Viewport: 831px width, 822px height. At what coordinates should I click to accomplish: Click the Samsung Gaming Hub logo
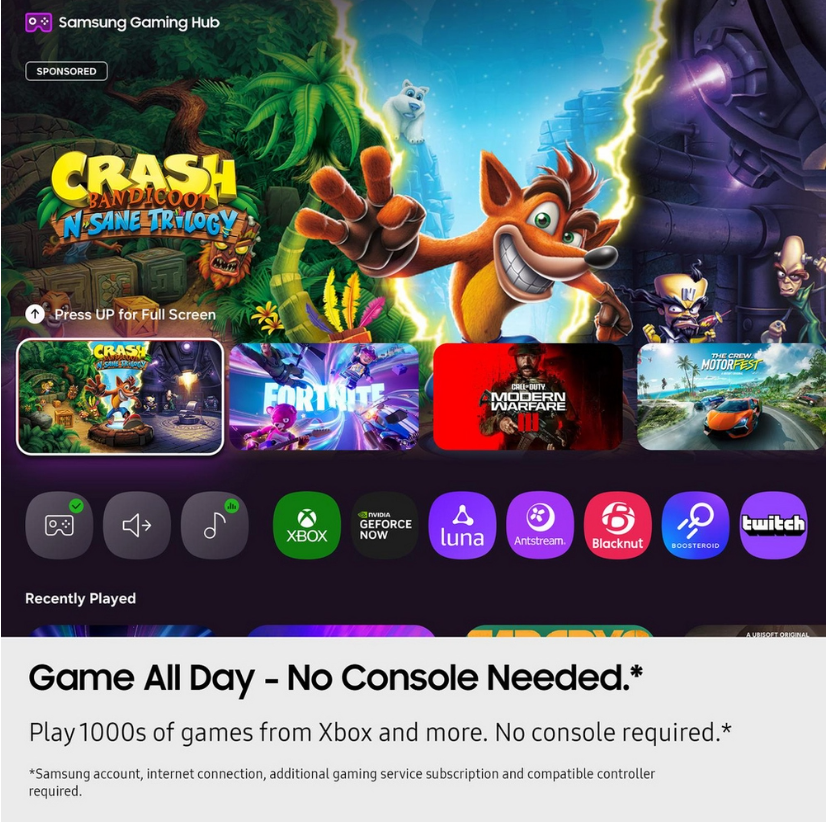click(x=39, y=22)
